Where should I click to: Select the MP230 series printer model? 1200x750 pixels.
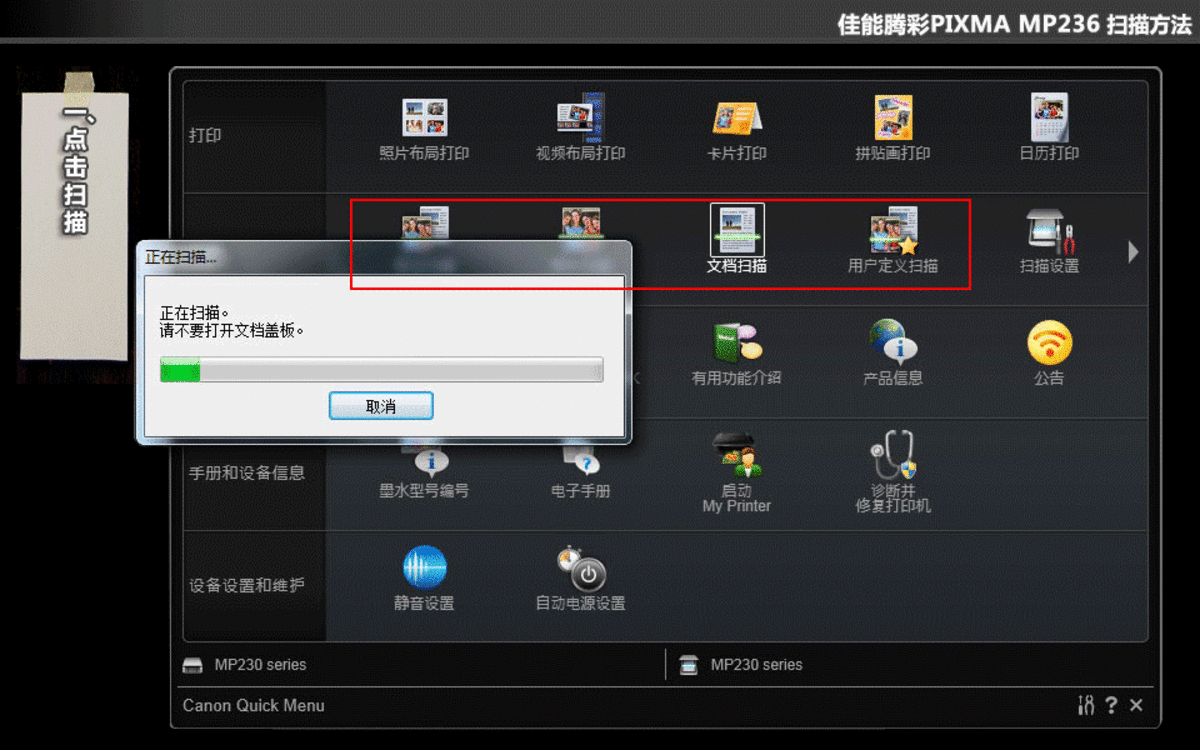[244, 665]
